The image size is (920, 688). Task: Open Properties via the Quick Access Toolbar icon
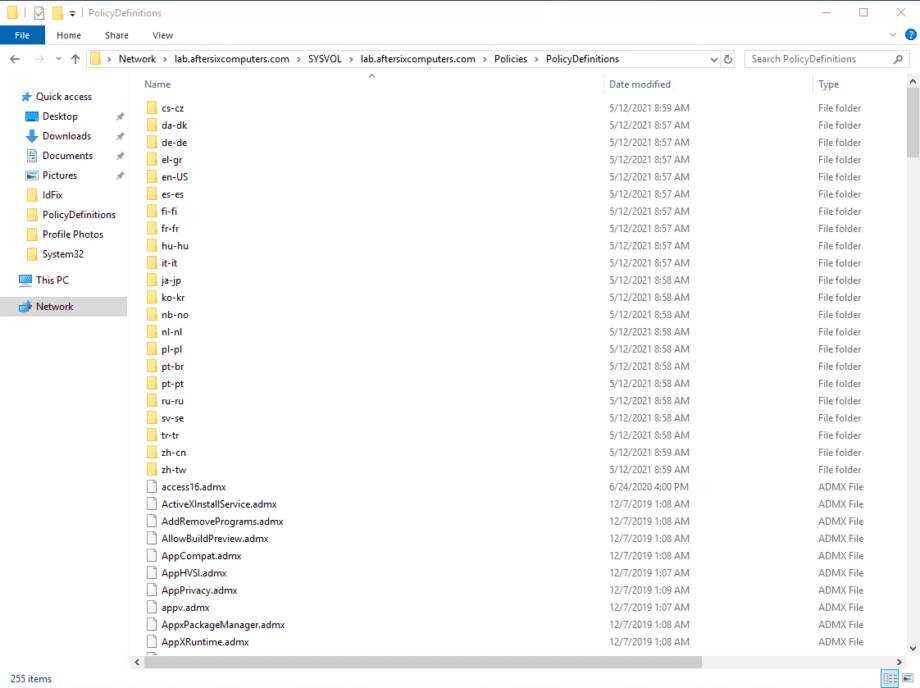[x=38, y=13]
